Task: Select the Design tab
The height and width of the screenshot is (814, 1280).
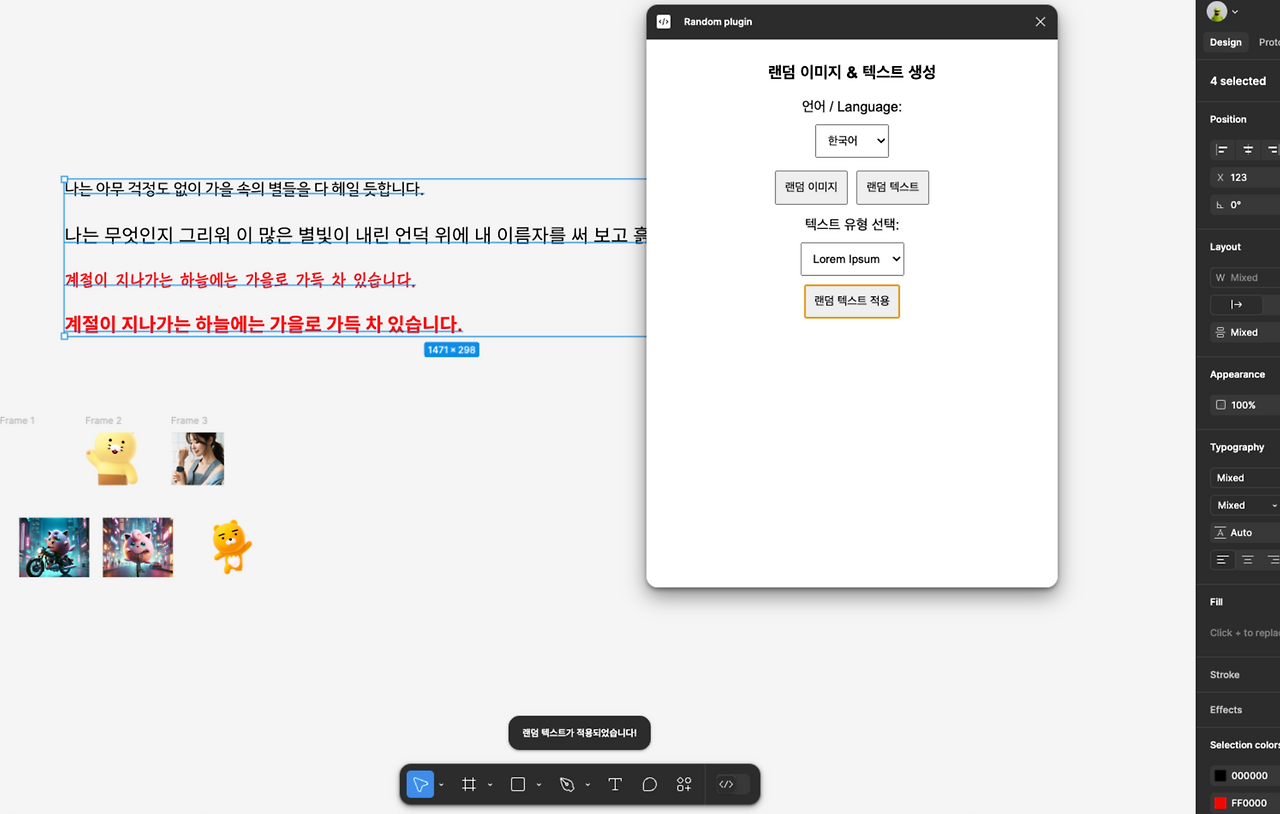Action: point(1225,41)
